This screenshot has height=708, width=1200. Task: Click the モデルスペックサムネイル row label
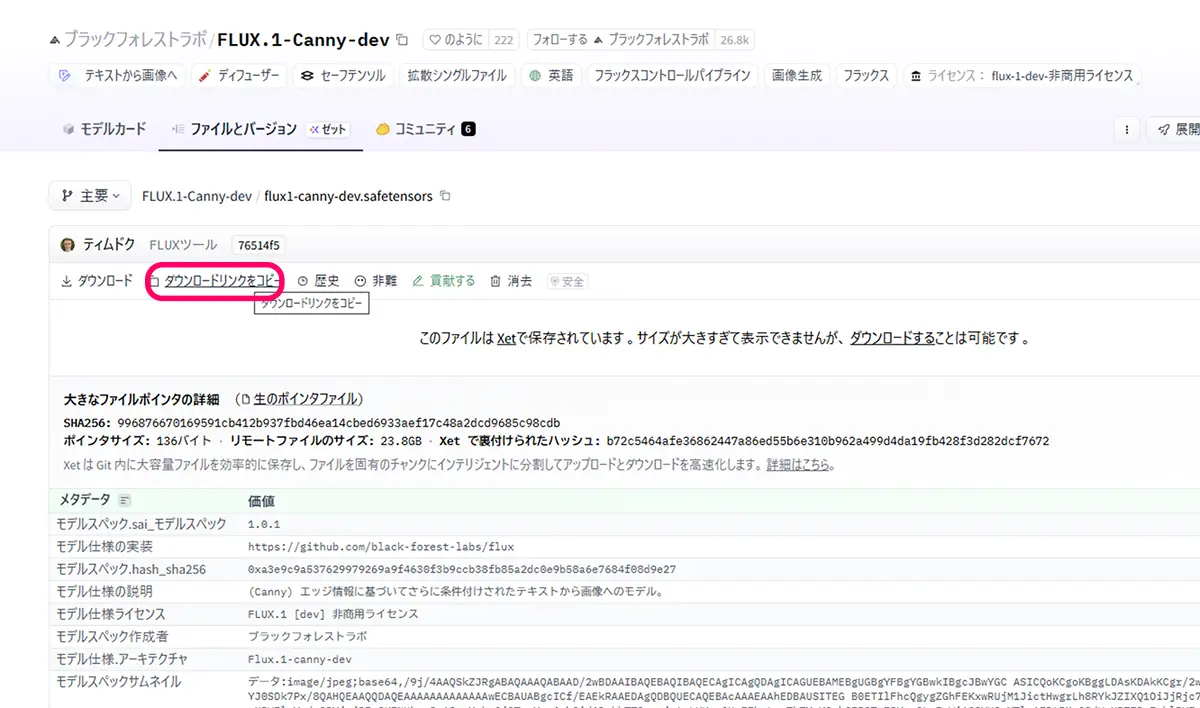point(119,682)
